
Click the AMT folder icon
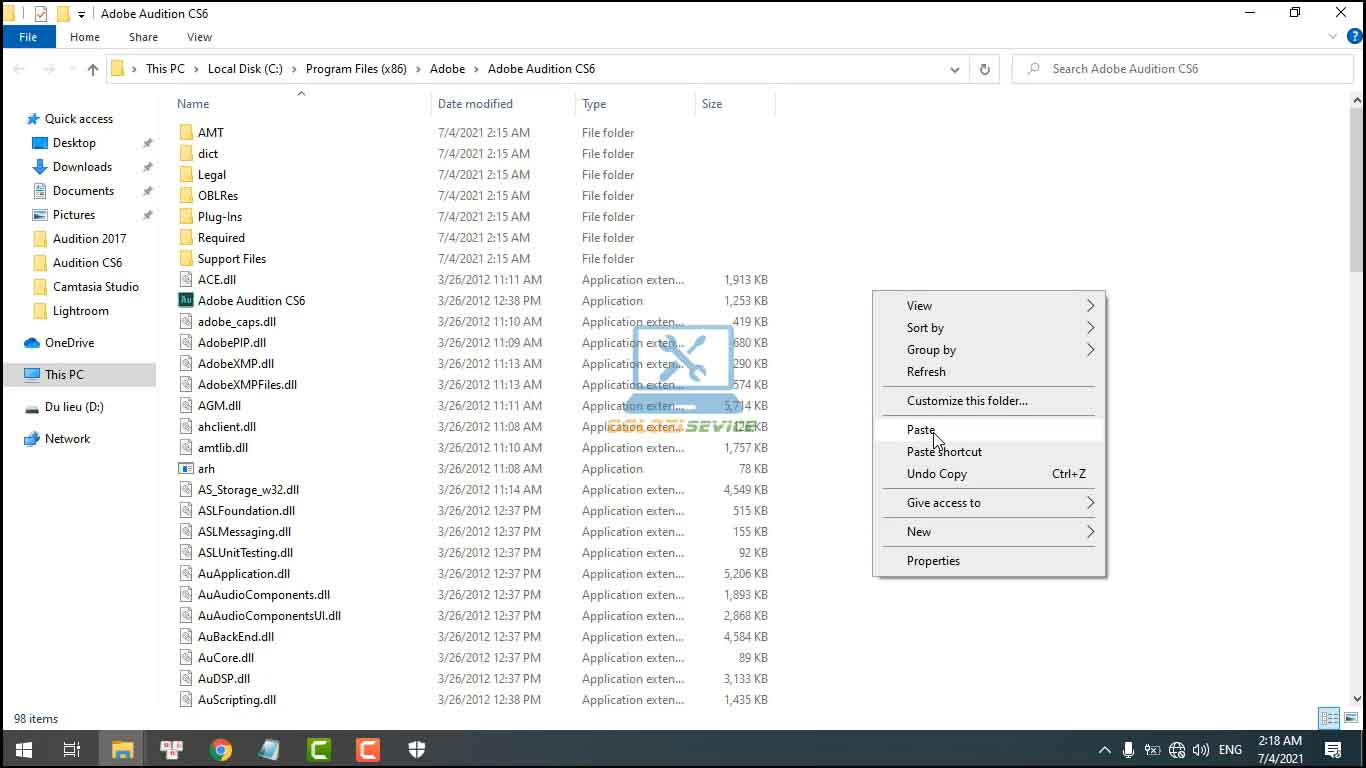click(x=186, y=132)
